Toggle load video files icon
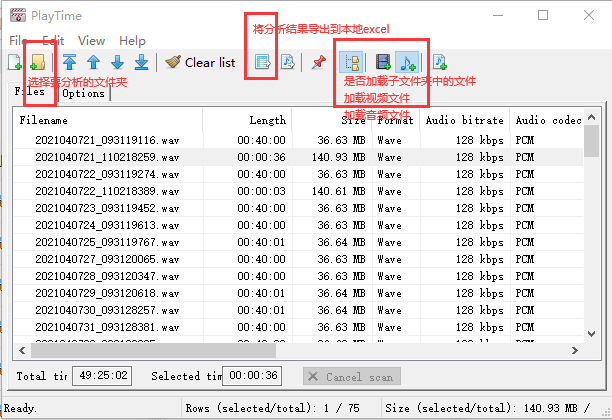 (x=383, y=62)
